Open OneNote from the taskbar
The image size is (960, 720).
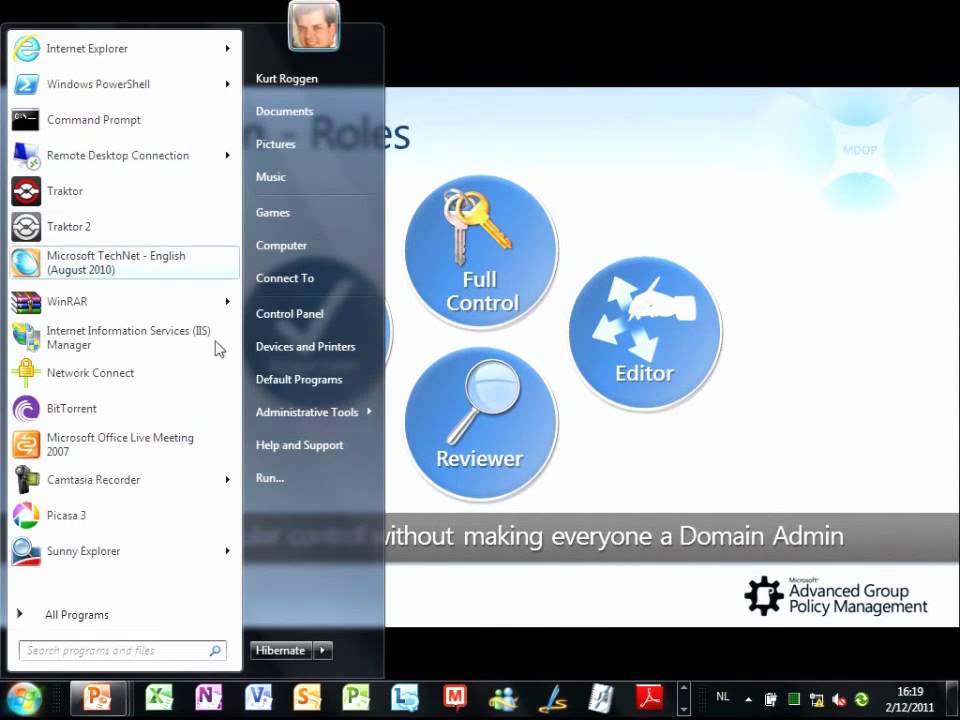coord(208,697)
